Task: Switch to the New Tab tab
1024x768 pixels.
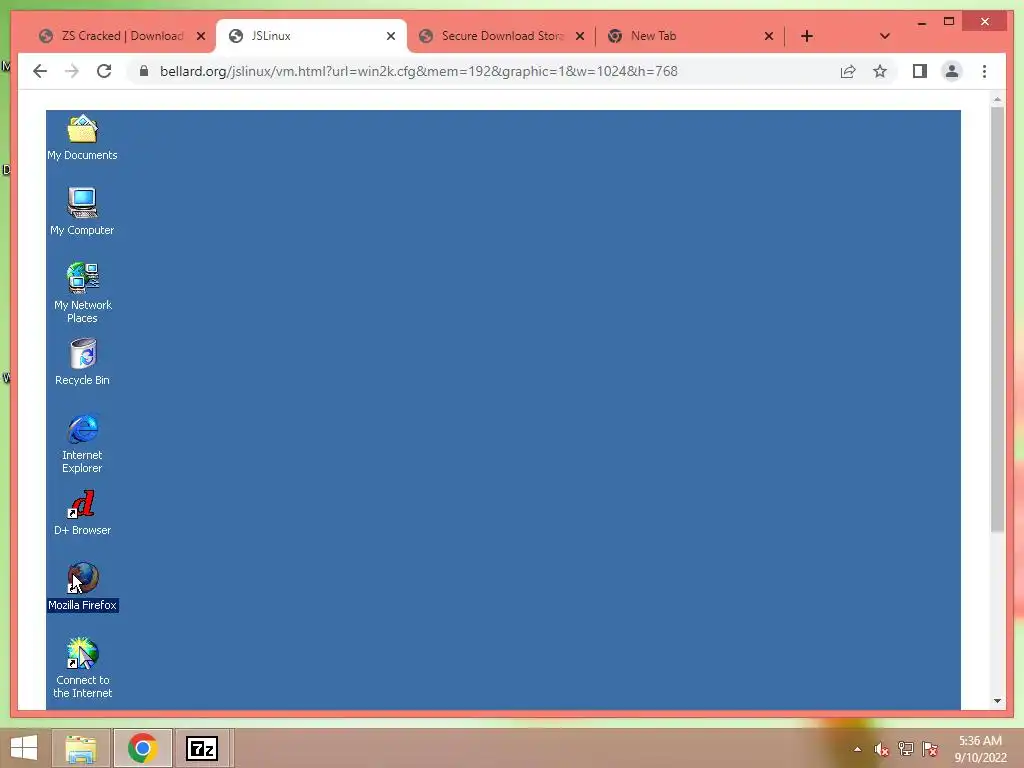Action: coord(691,36)
